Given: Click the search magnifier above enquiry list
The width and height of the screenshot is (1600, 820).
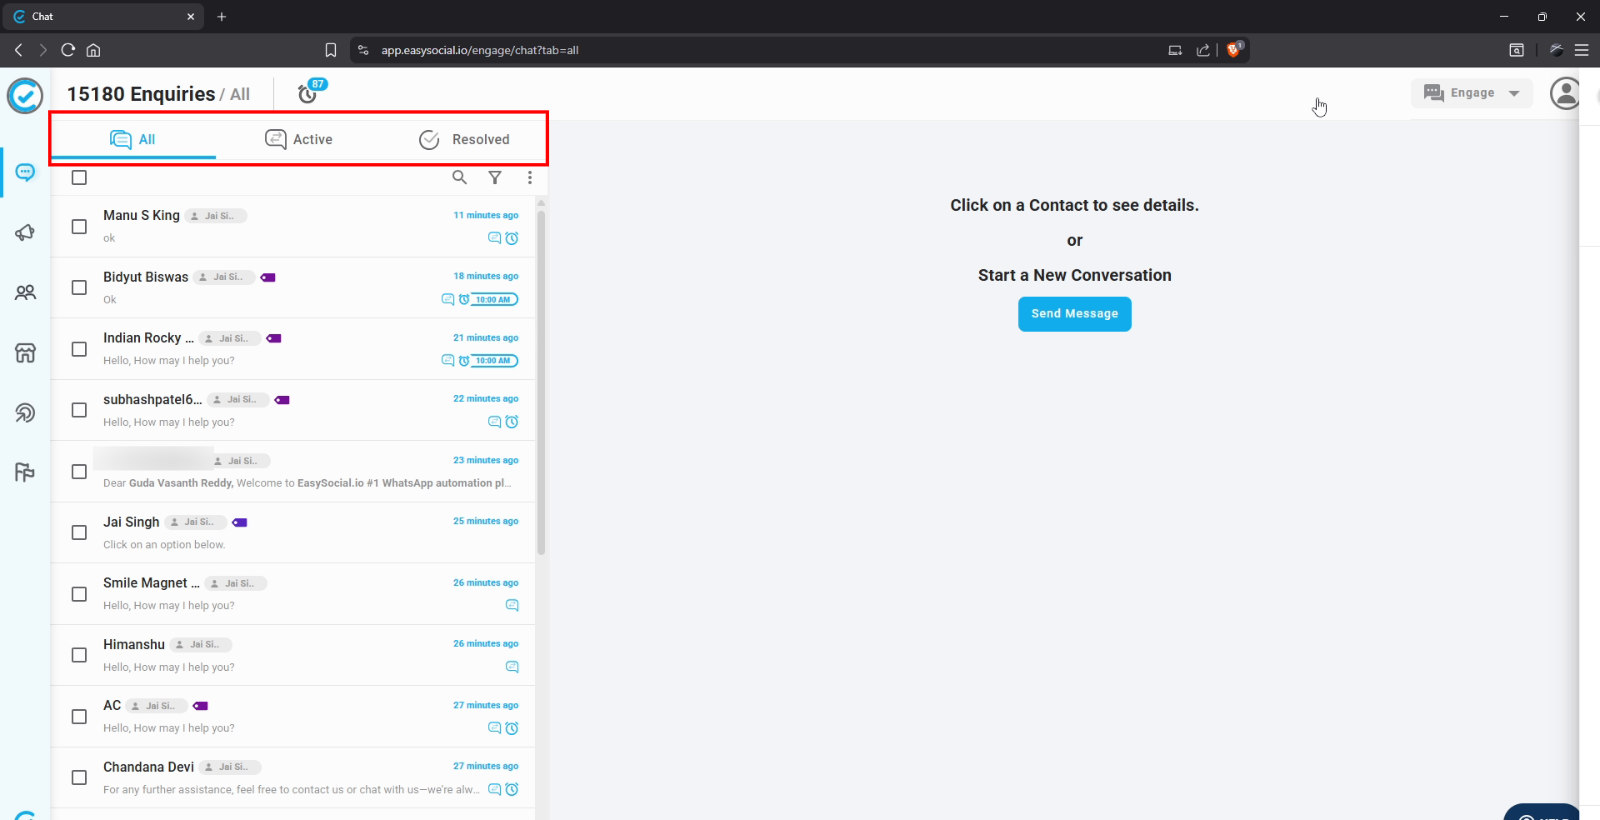Looking at the screenshot, I should 459,177.
